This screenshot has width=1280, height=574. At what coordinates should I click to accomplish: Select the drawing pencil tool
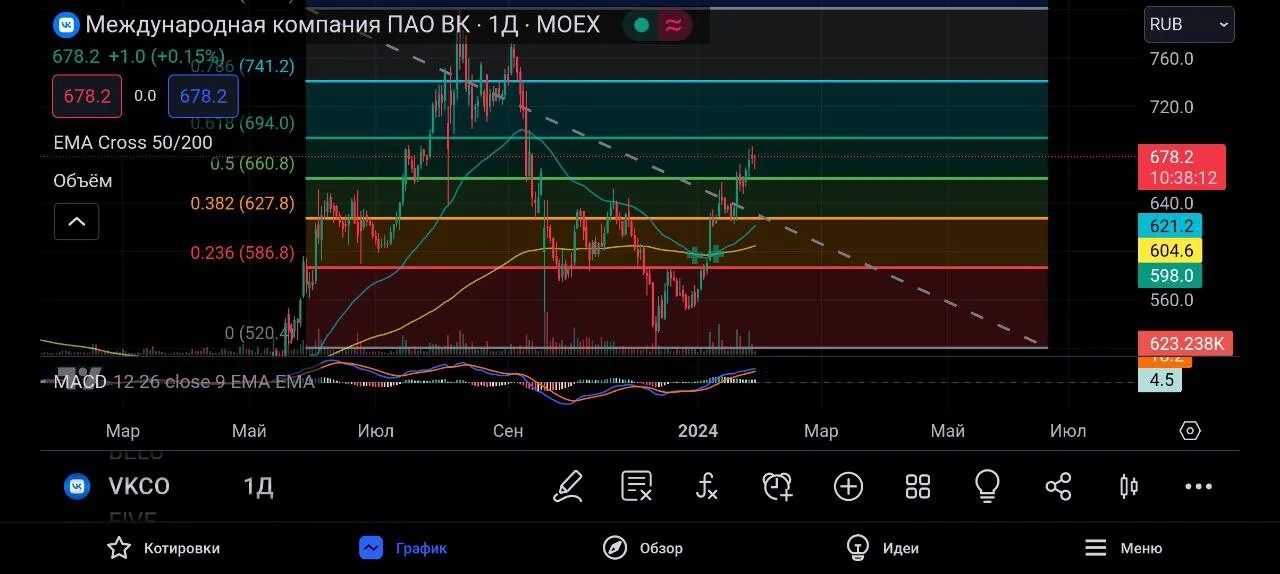tap(567, 486)
